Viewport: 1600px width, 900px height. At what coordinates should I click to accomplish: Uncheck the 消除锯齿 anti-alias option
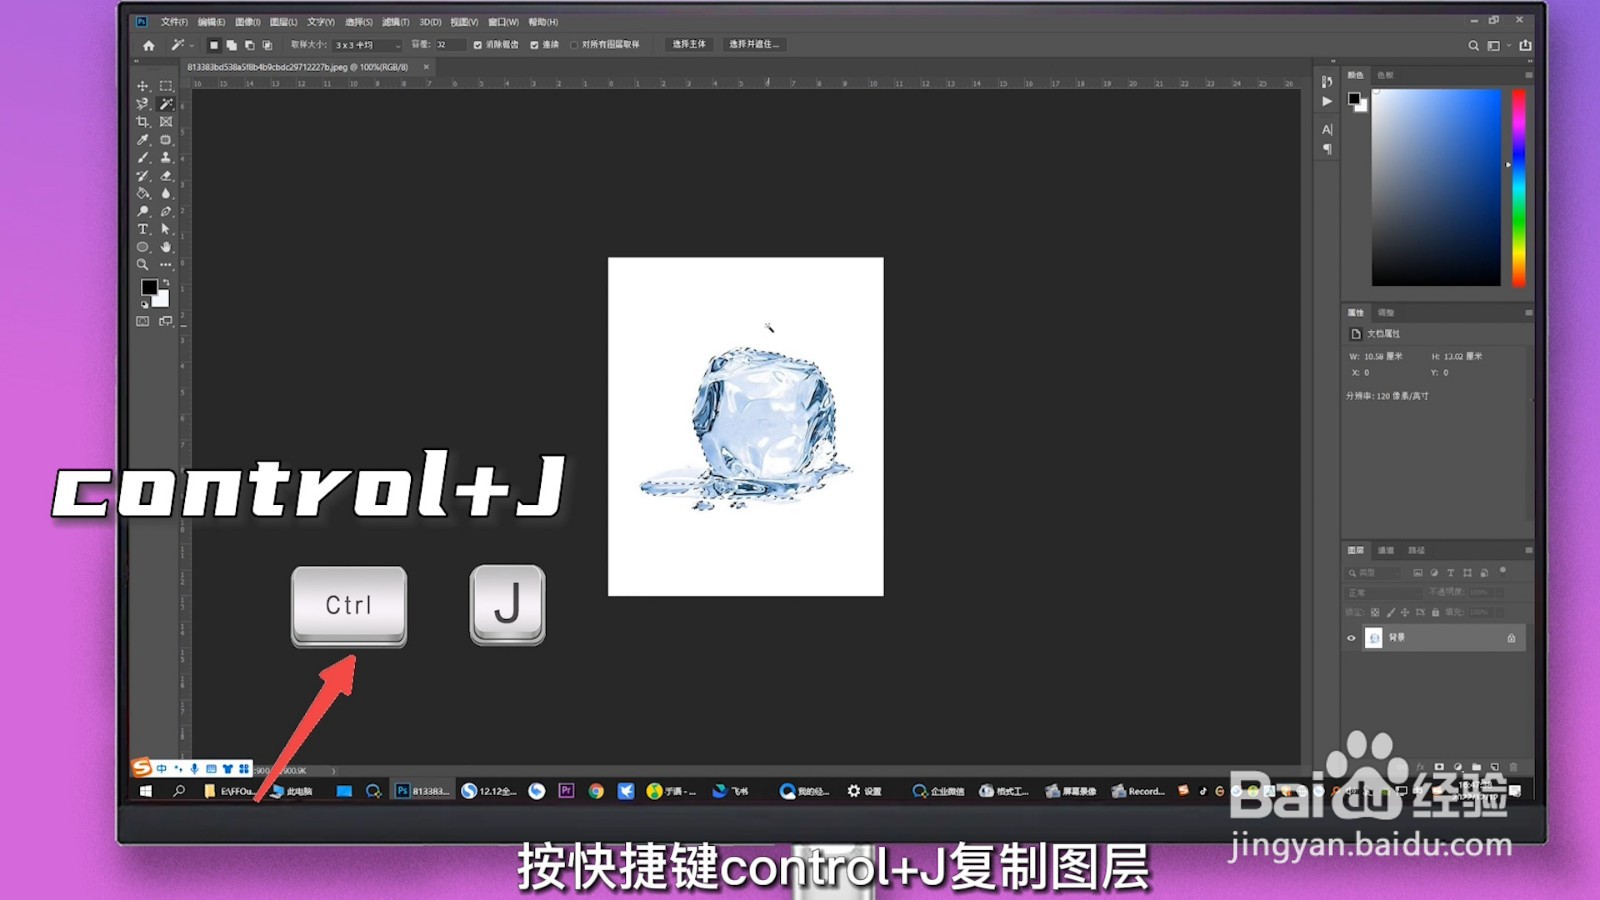[478, 45]
